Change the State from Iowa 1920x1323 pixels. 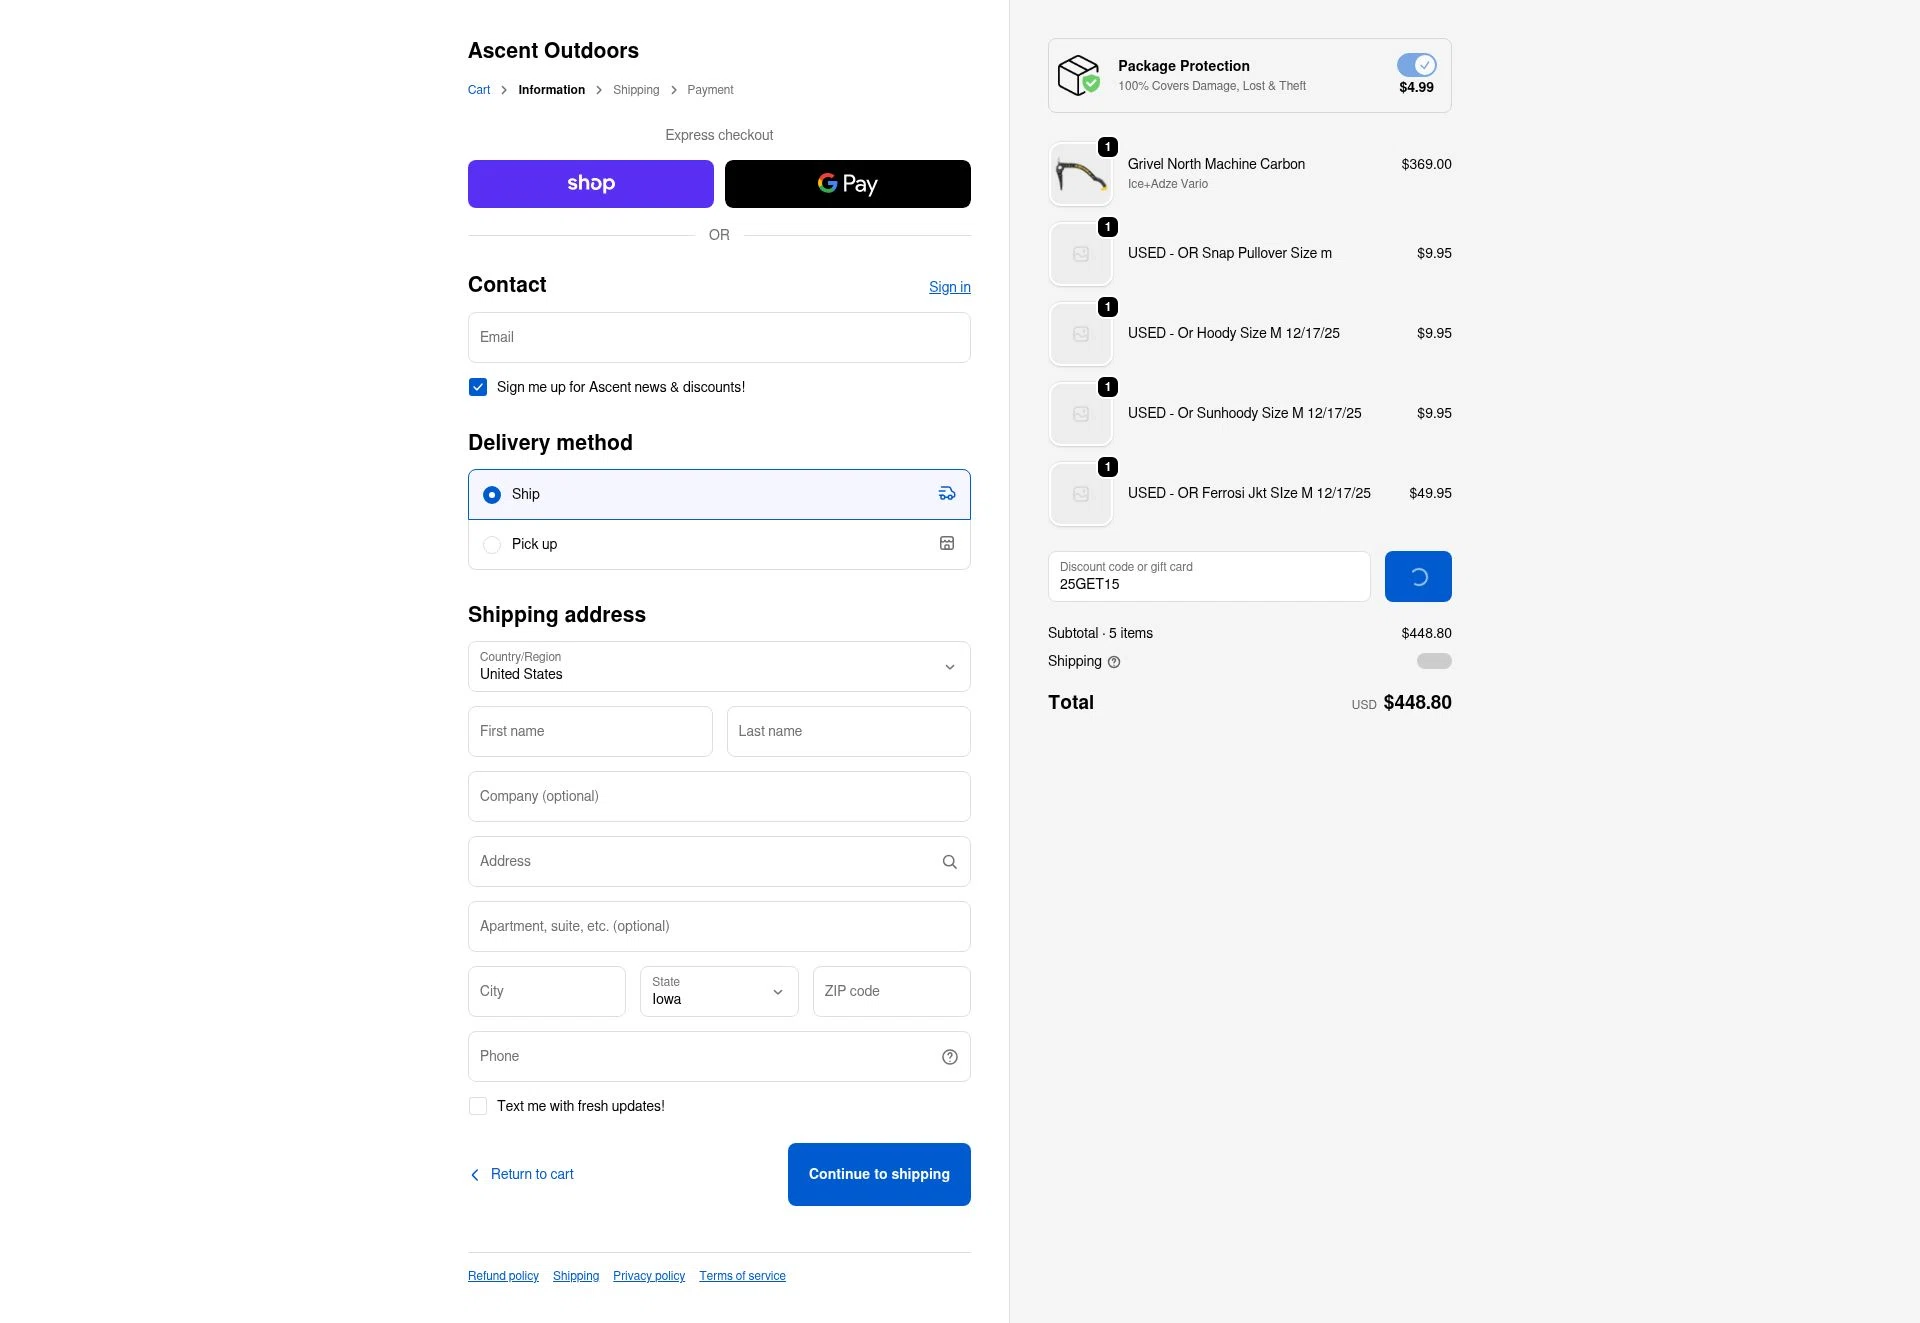[718, 991]
